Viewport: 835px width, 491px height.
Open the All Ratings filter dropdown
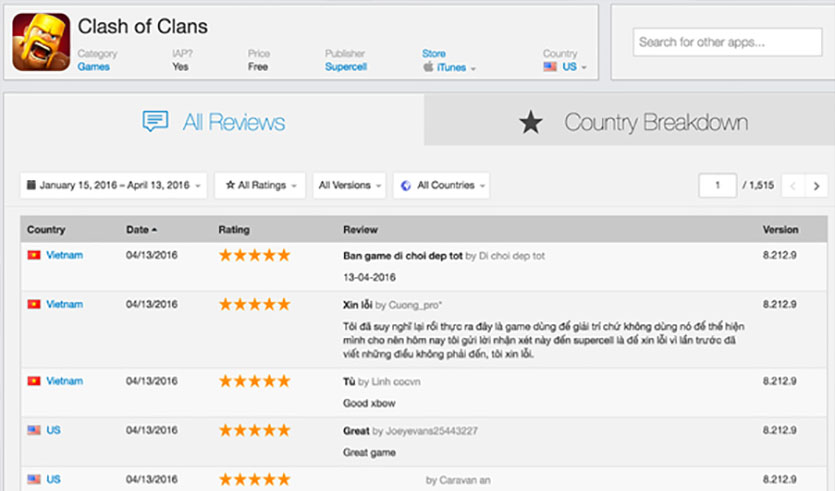(x=260, y=185)
